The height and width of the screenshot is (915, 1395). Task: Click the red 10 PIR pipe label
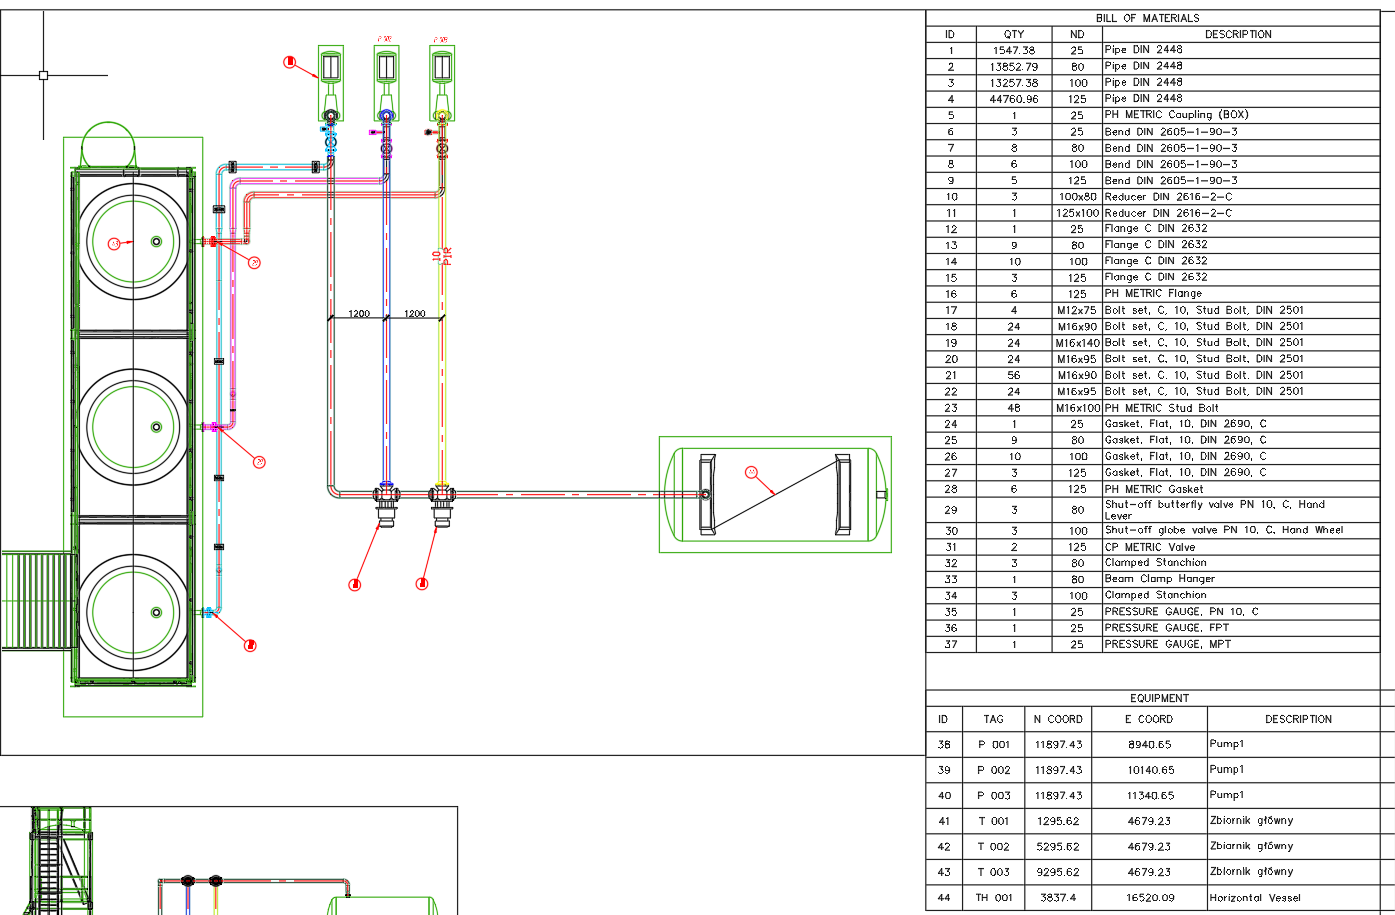[x=442, y=257]
